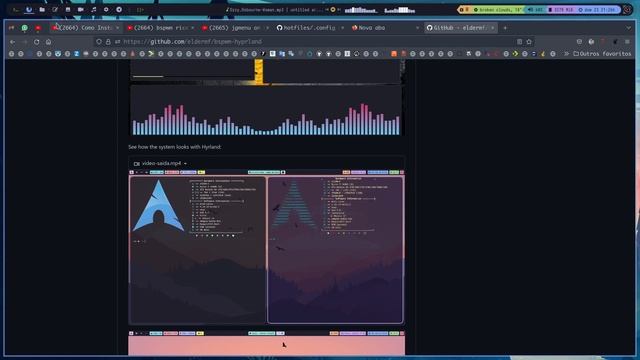Toggle reader view in address bar
Screen dimensions: 640x360
click(519, 42)
